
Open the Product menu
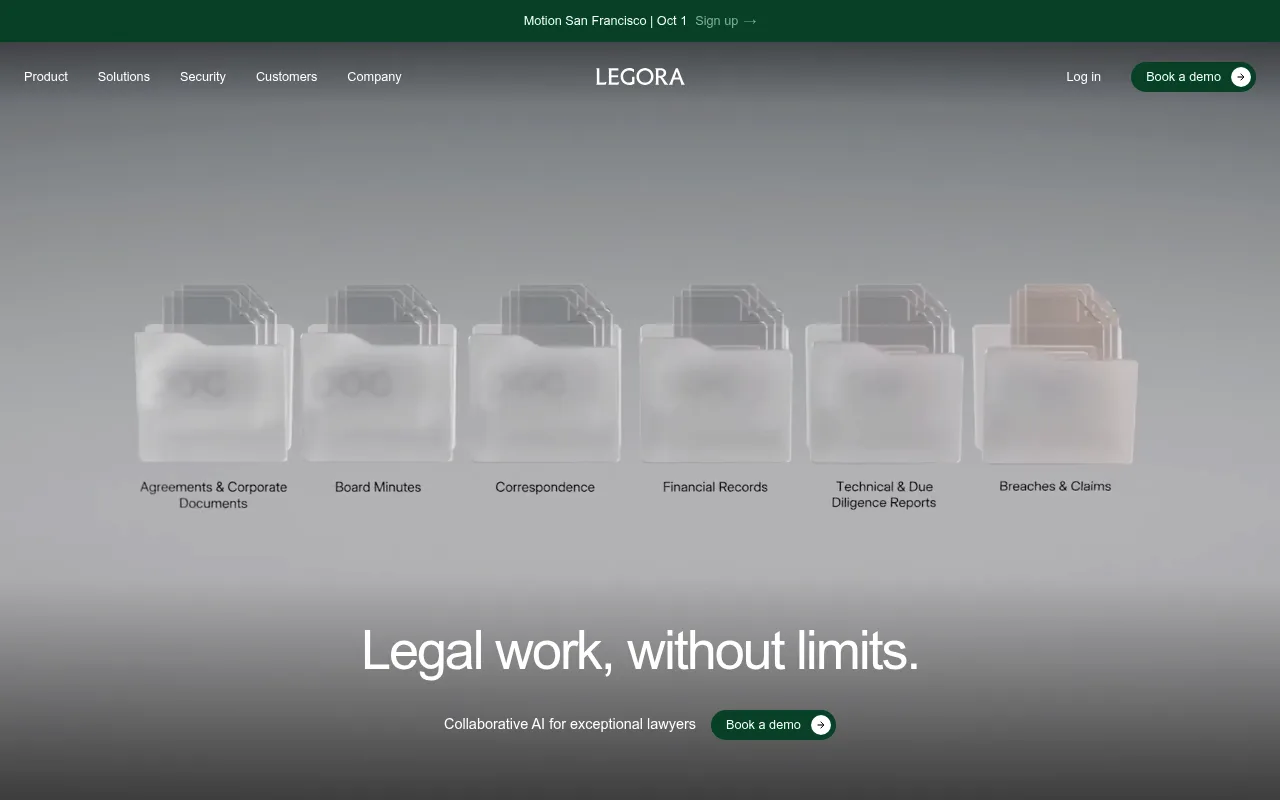46,77
